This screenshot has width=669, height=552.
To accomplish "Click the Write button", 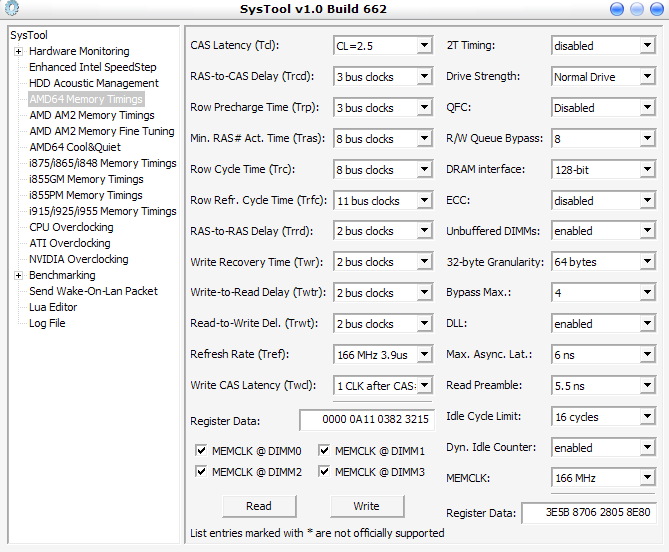I will [366, 506].
